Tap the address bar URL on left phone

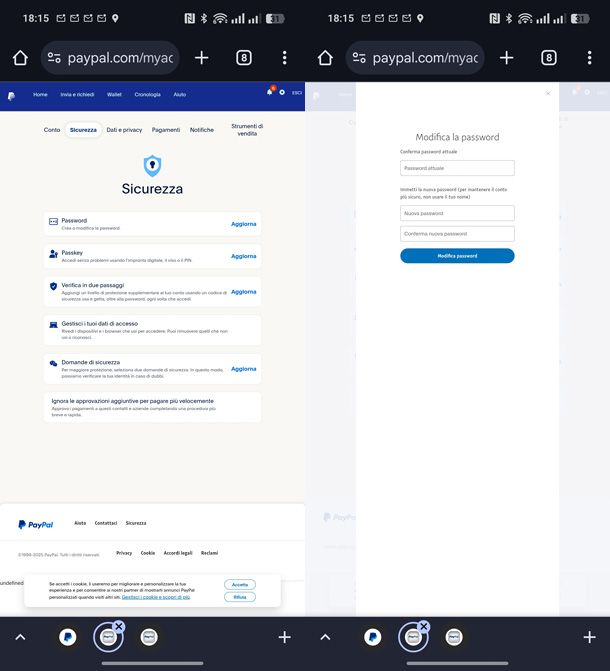point(120,58)
